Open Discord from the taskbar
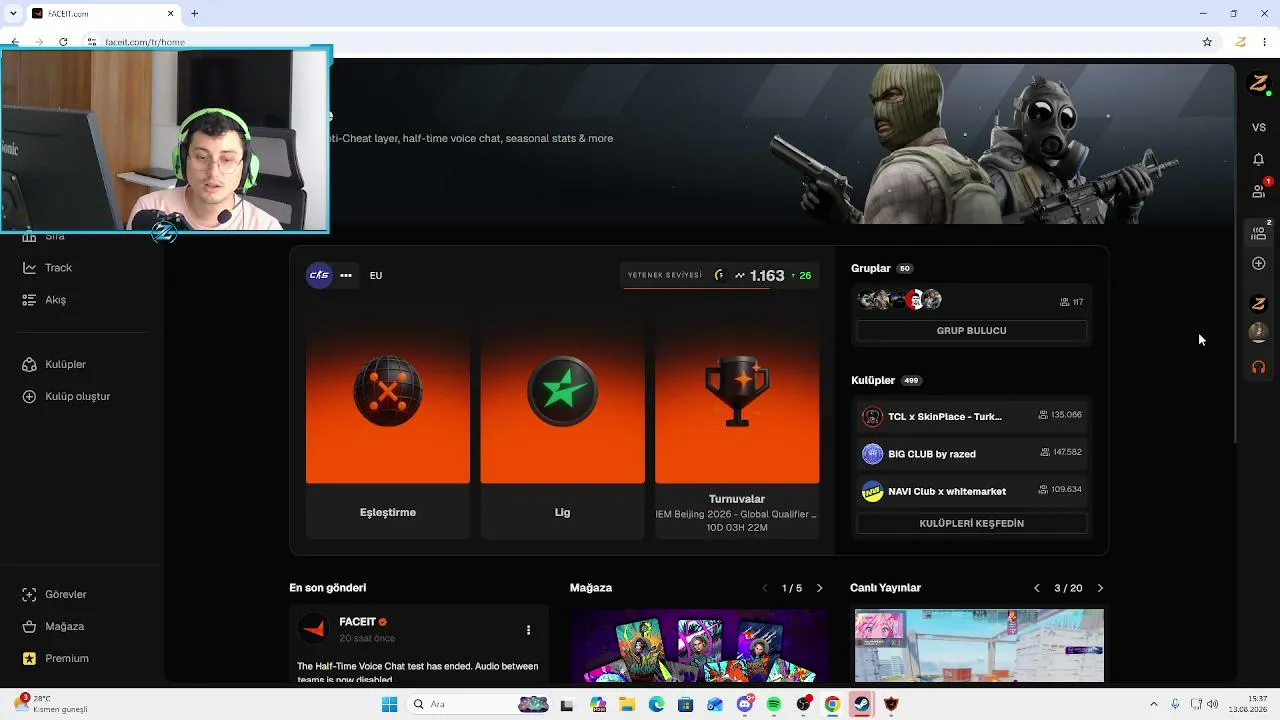1280x720 pixels. pos(744,705)
